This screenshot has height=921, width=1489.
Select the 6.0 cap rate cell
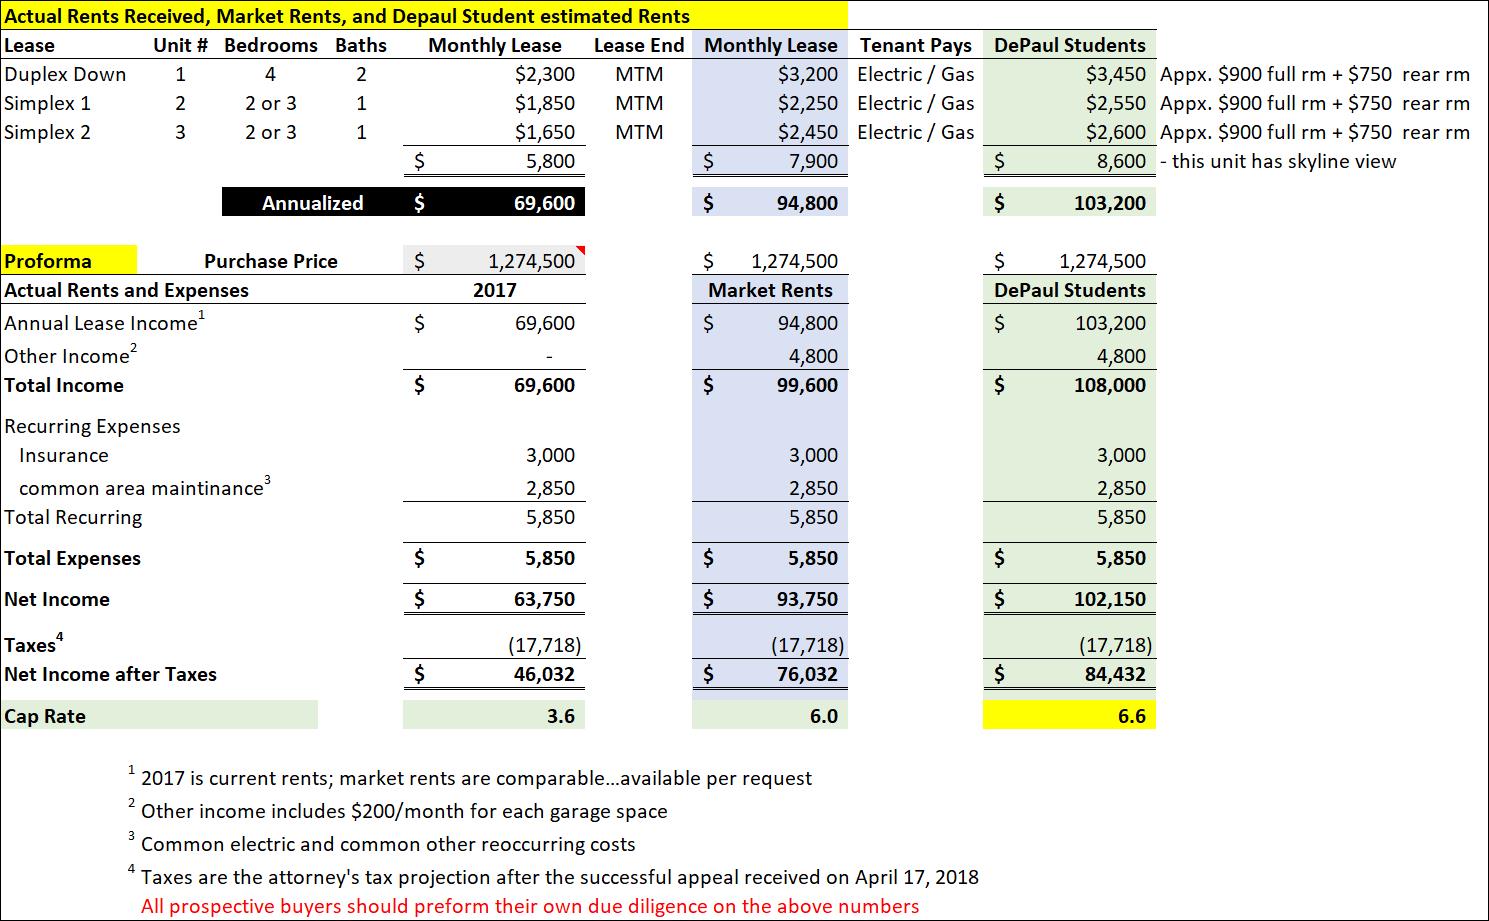click(770, 716)
